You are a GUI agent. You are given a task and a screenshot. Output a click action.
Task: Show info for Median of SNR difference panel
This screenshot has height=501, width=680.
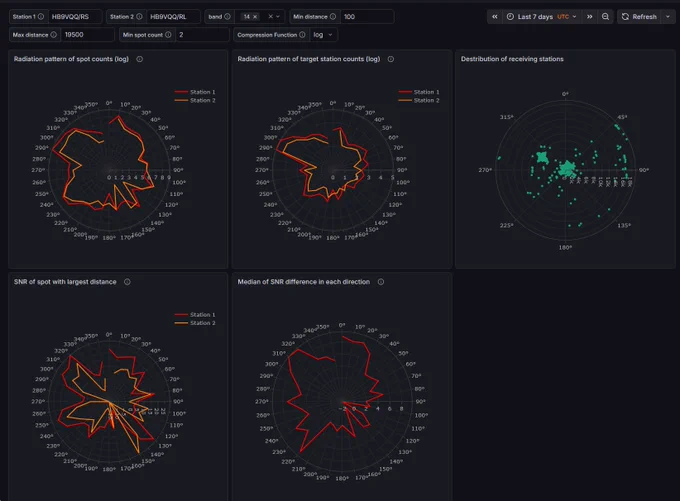[381, 282]
